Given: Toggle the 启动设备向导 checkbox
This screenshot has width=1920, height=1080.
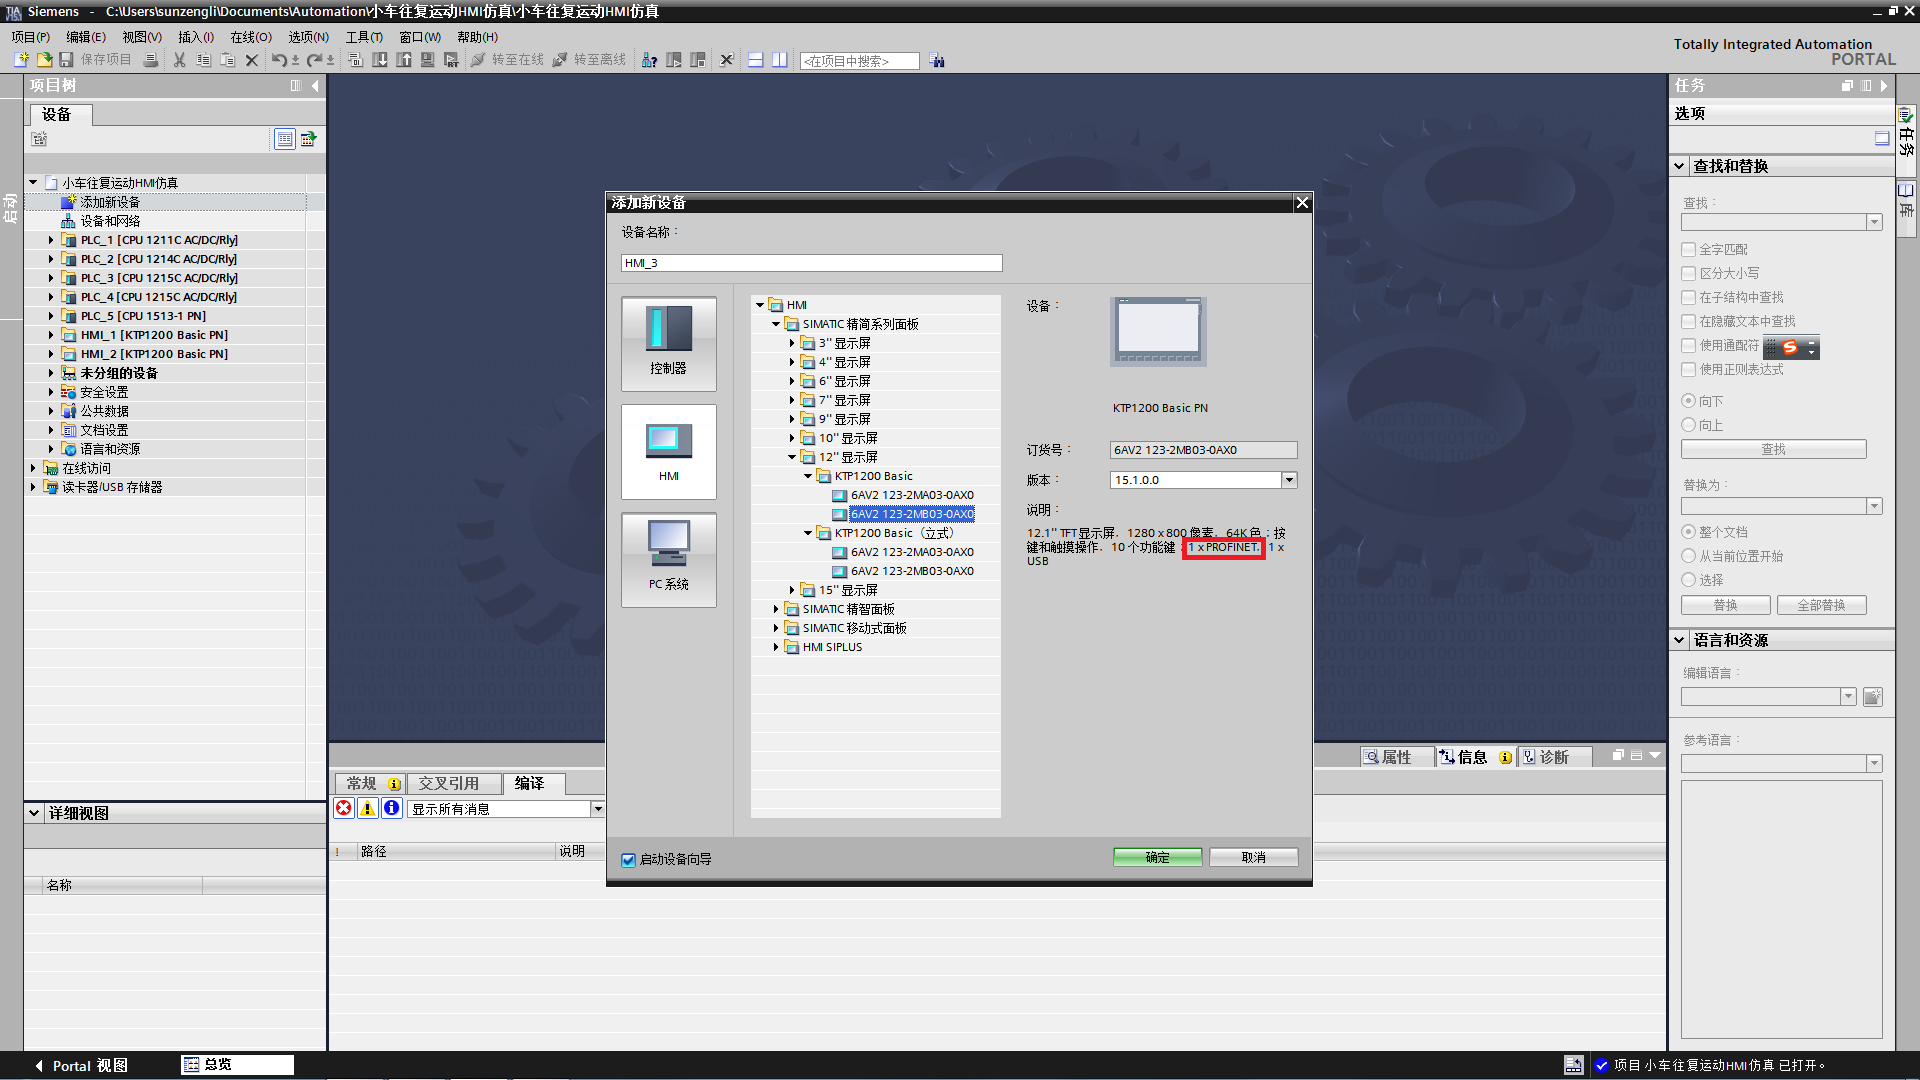Looking at the screenshot, I should click(628, 860).
